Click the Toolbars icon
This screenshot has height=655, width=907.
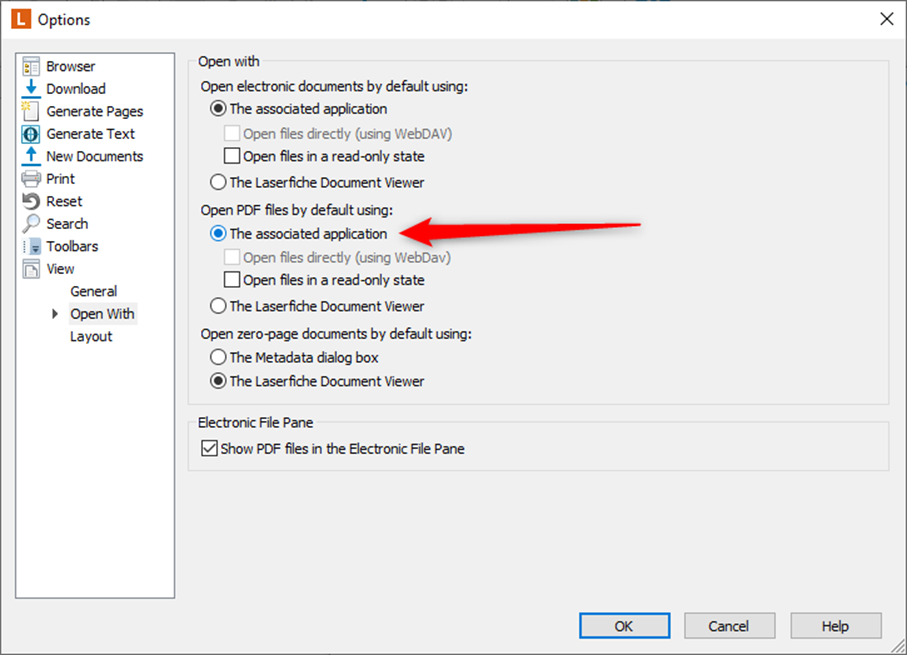(x=31, y=246)
